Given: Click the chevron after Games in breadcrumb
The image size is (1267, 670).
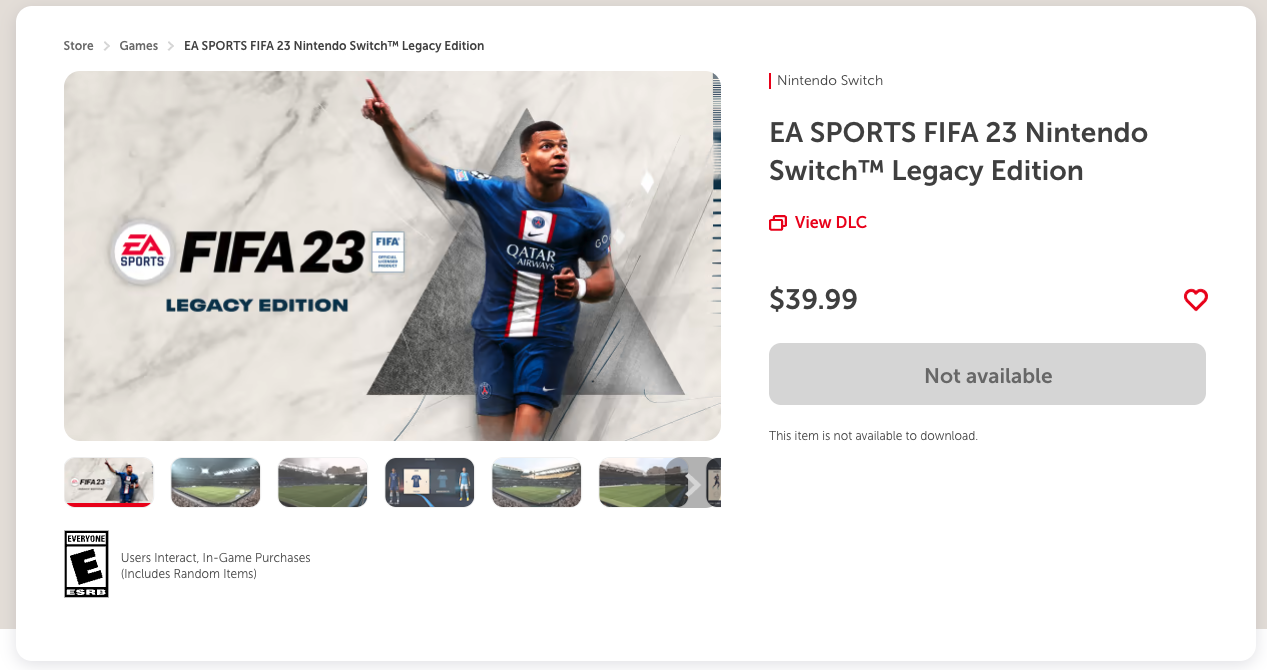Looking at the screenshot, I should point(171,46).
